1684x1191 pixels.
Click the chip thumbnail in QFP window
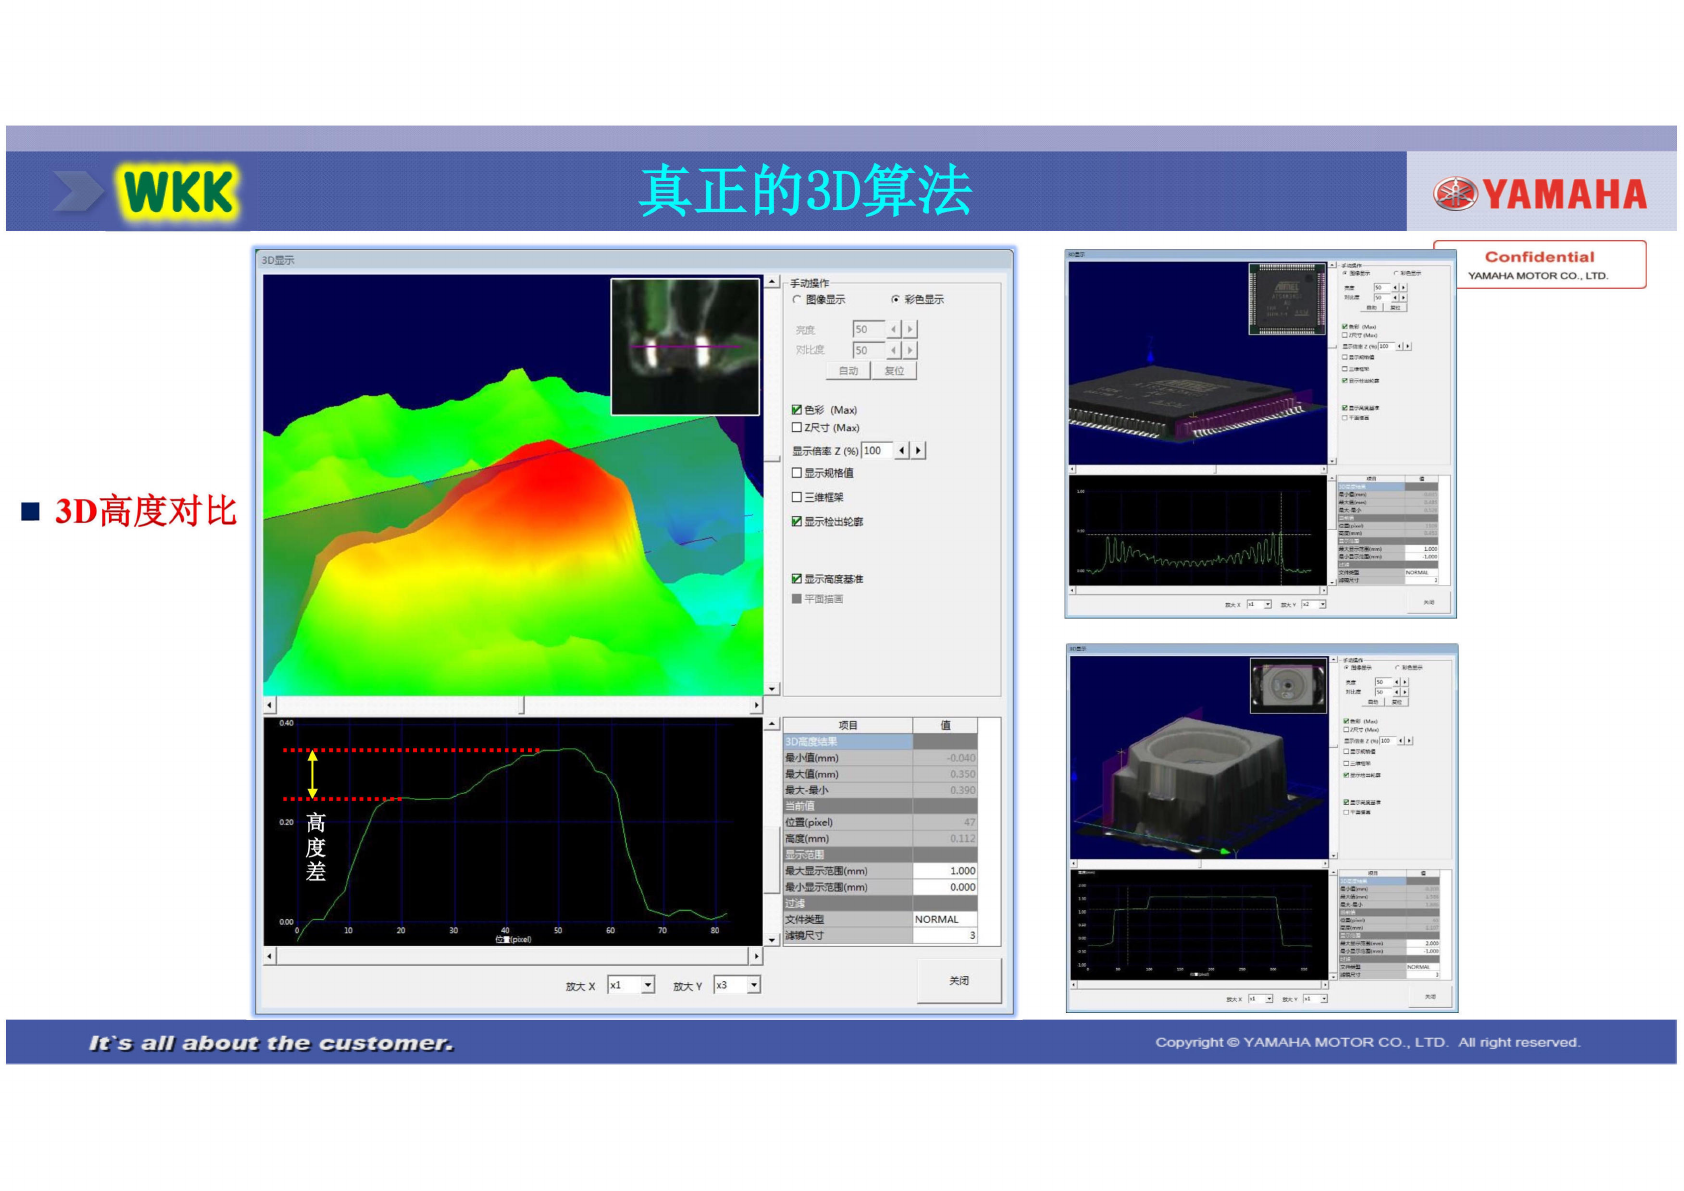click(x=1286, y=298)
